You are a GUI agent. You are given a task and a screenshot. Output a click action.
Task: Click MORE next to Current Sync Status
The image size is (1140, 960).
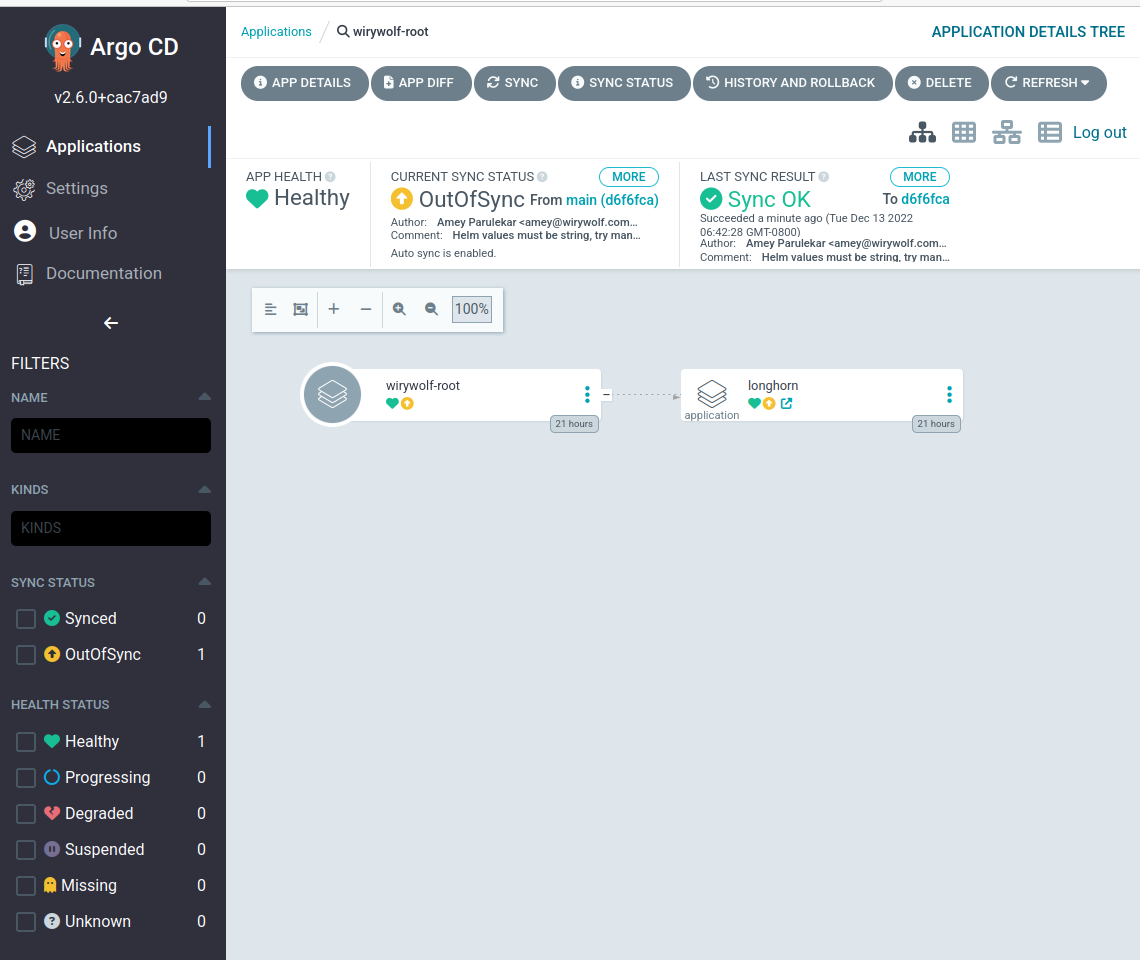[x=629, y=176]
